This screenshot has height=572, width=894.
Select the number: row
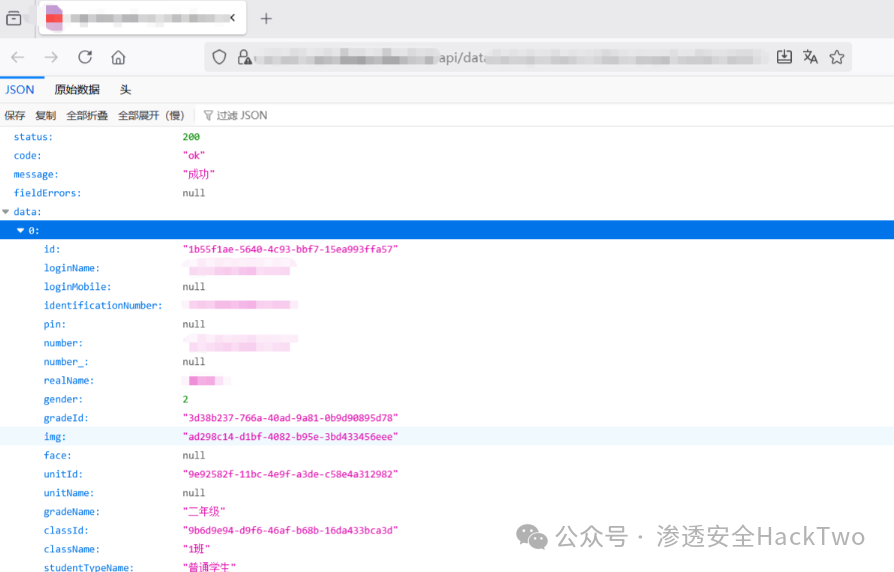click(447, 343)
